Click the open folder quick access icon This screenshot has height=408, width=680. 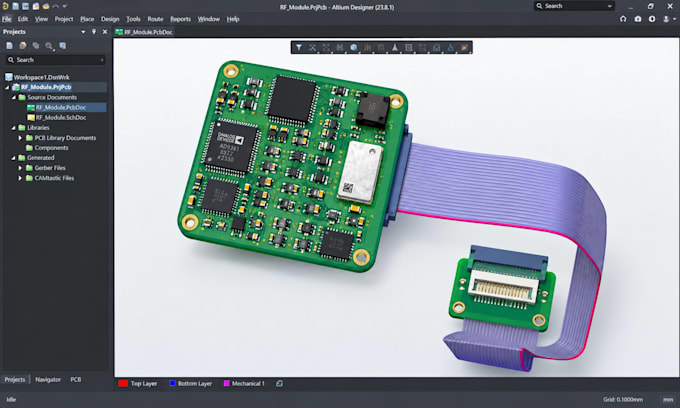[46, 7]
